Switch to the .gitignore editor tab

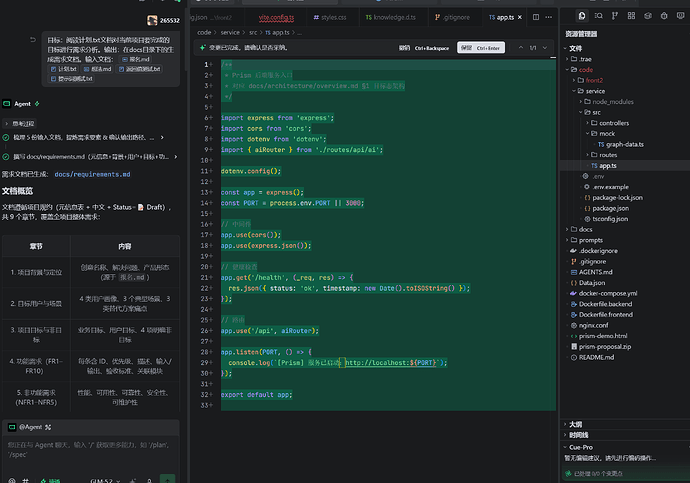(x=452, y=17)
